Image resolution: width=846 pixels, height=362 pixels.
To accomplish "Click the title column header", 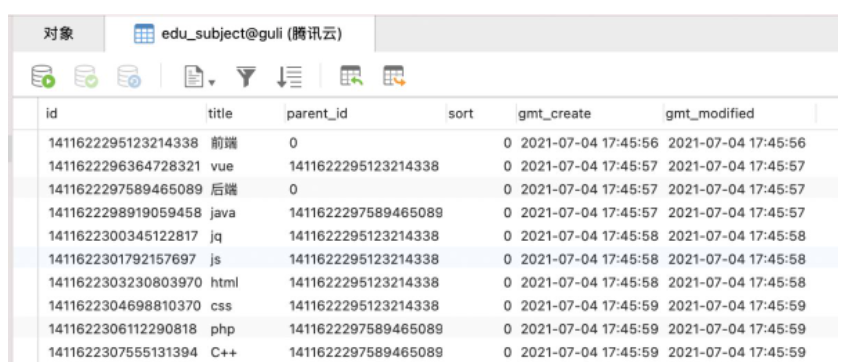I will coord(220,114).
